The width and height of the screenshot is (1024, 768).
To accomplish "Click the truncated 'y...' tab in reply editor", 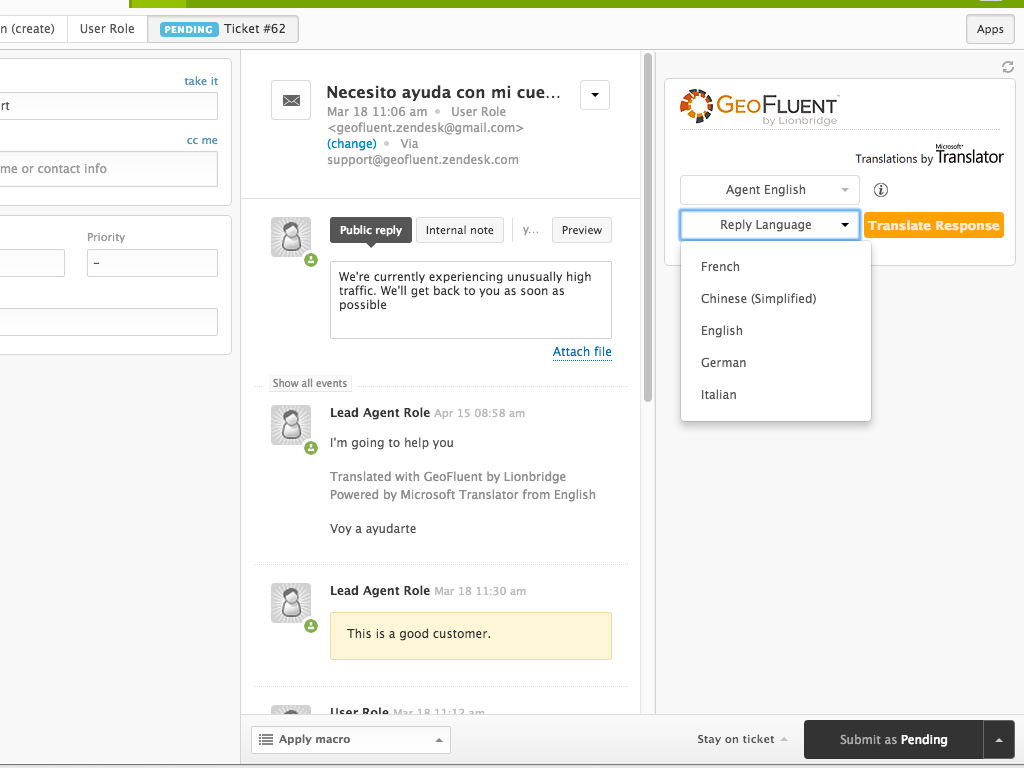I will coord(531,230).
